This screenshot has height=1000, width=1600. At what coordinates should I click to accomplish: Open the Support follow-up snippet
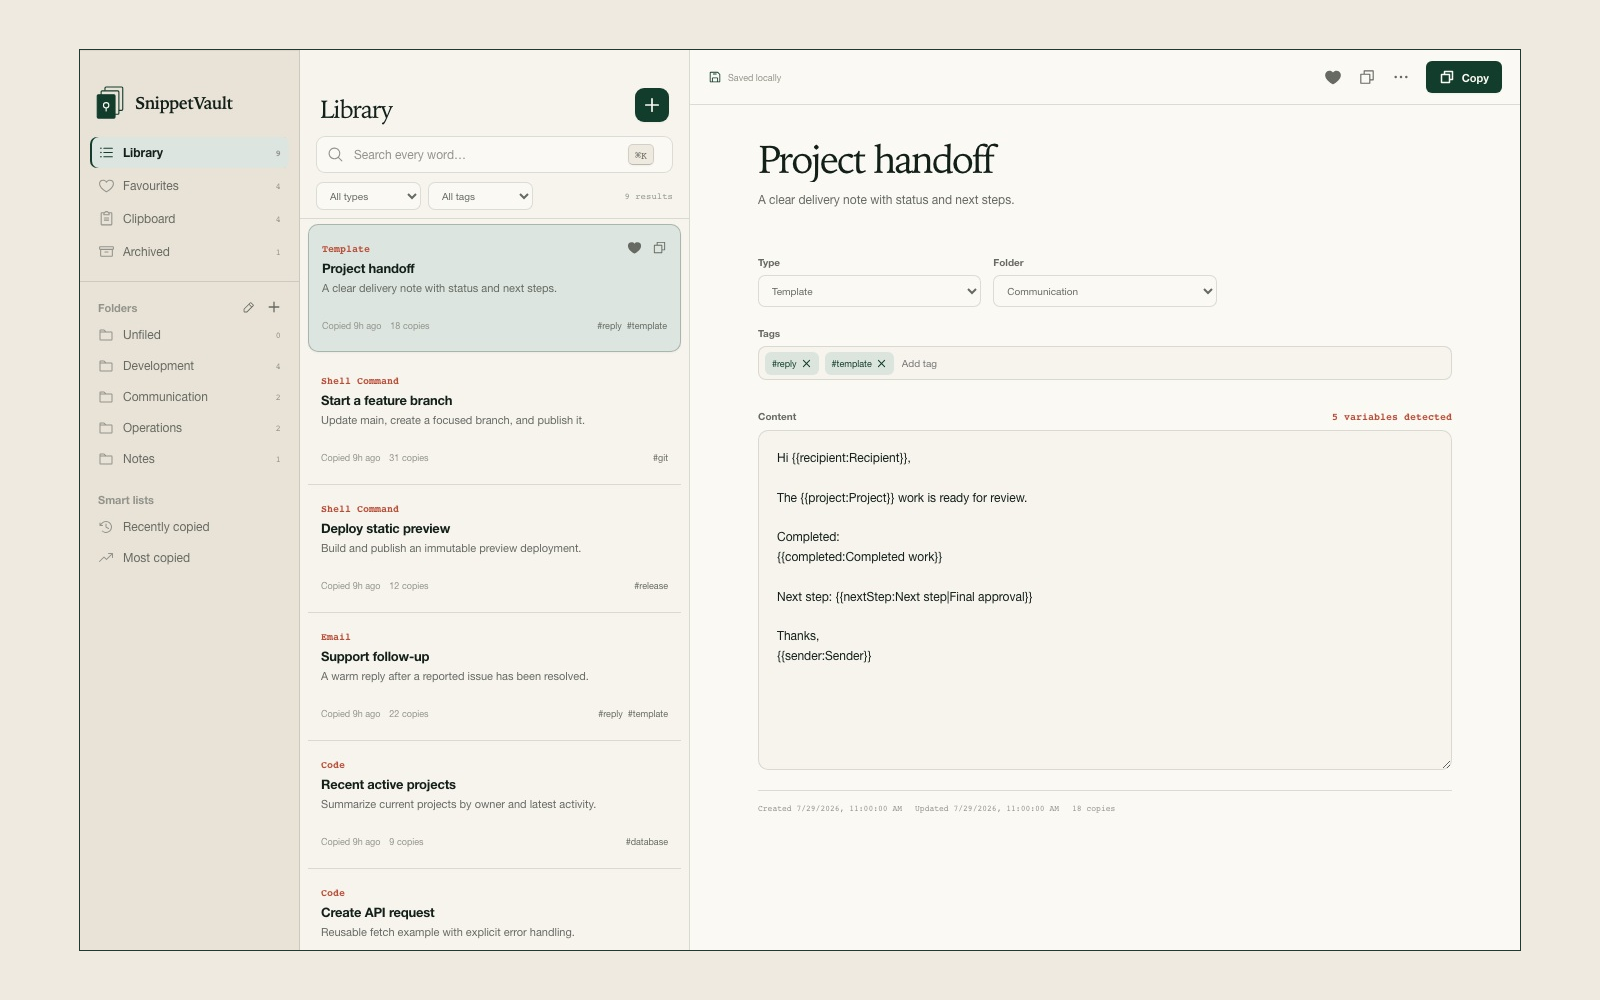click(494, 676)
